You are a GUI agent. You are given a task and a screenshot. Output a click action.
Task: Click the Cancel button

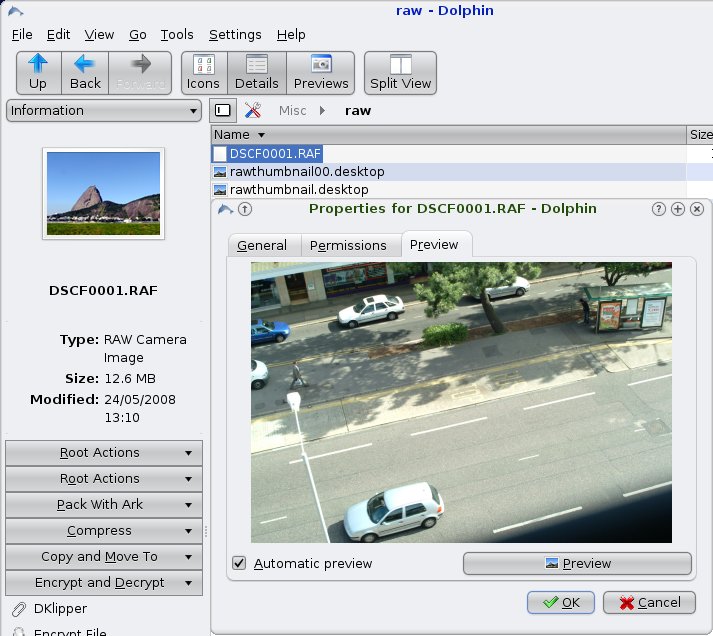(650, 602)
